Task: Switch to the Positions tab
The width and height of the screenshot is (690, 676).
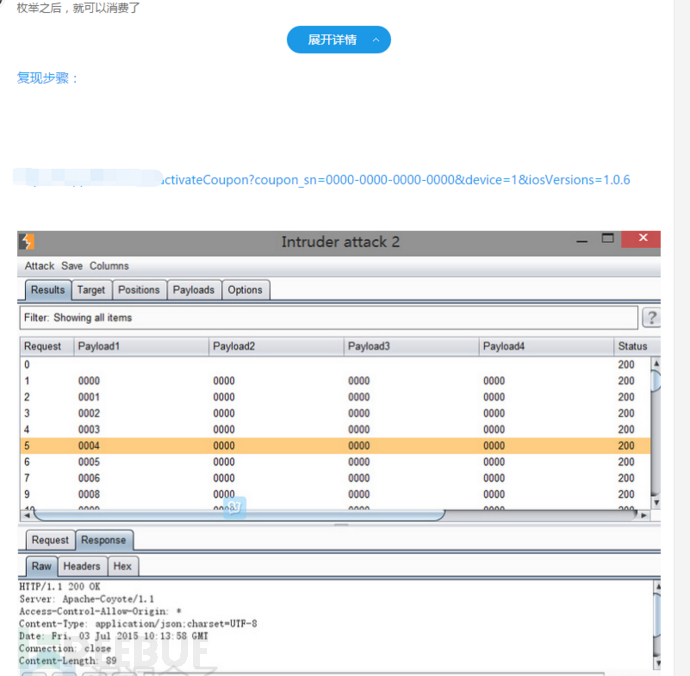Action: 138,290
